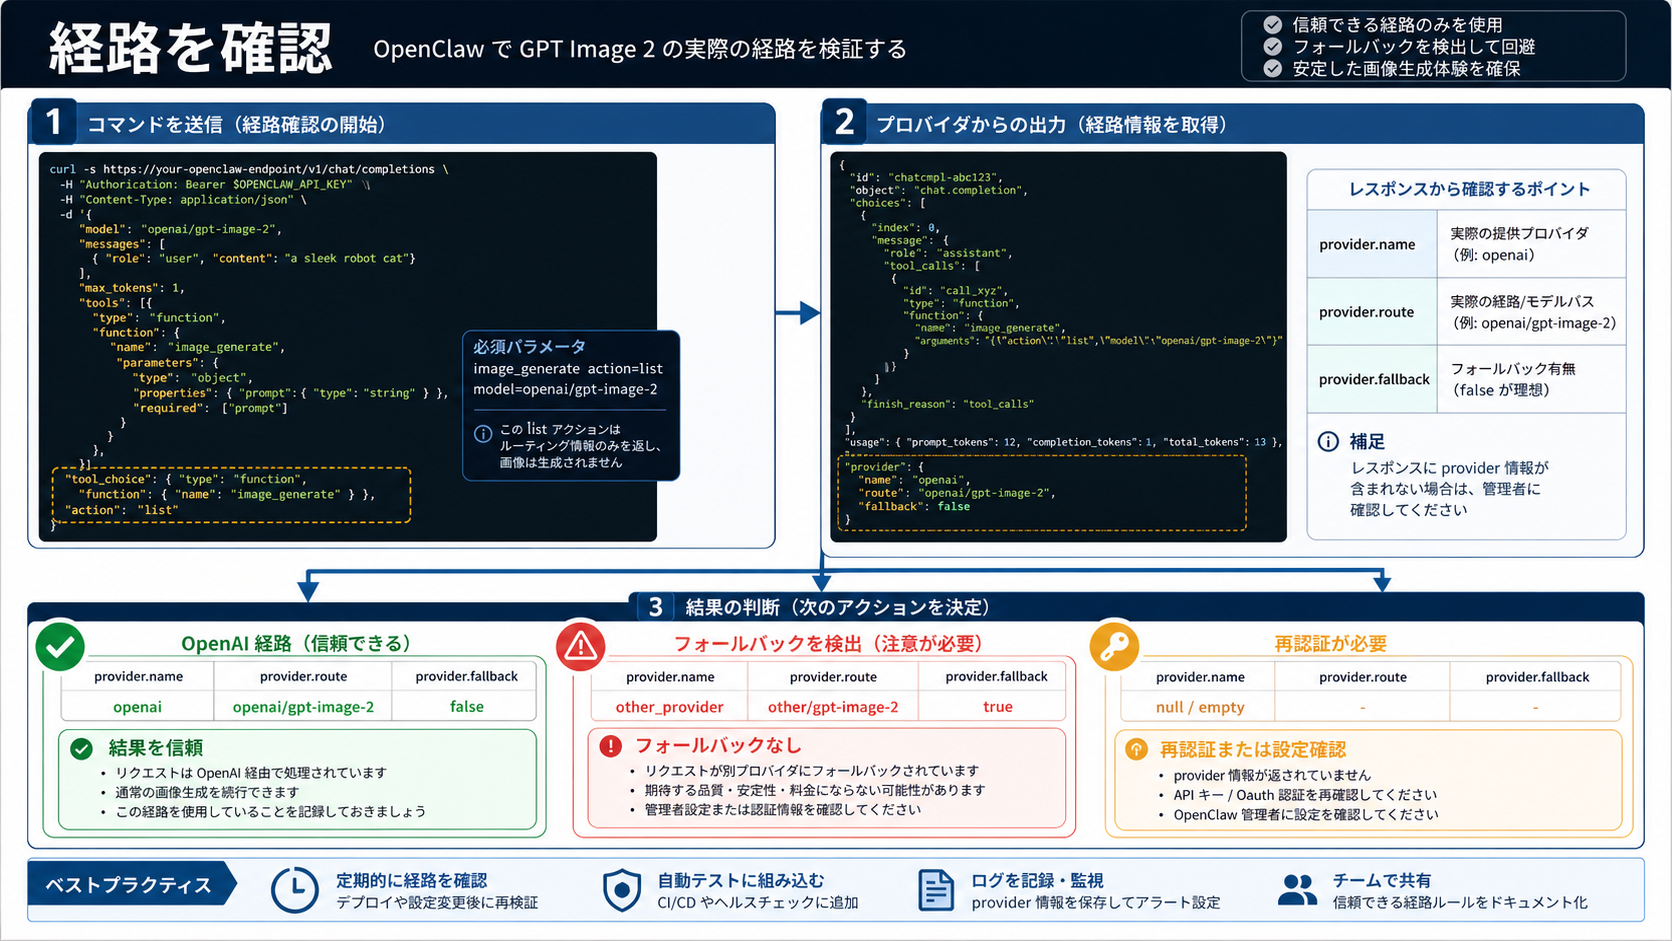
Task: Click the clock icon for 定期的に経路を確認
Action: pyautogui.click(x=295, y=890)
